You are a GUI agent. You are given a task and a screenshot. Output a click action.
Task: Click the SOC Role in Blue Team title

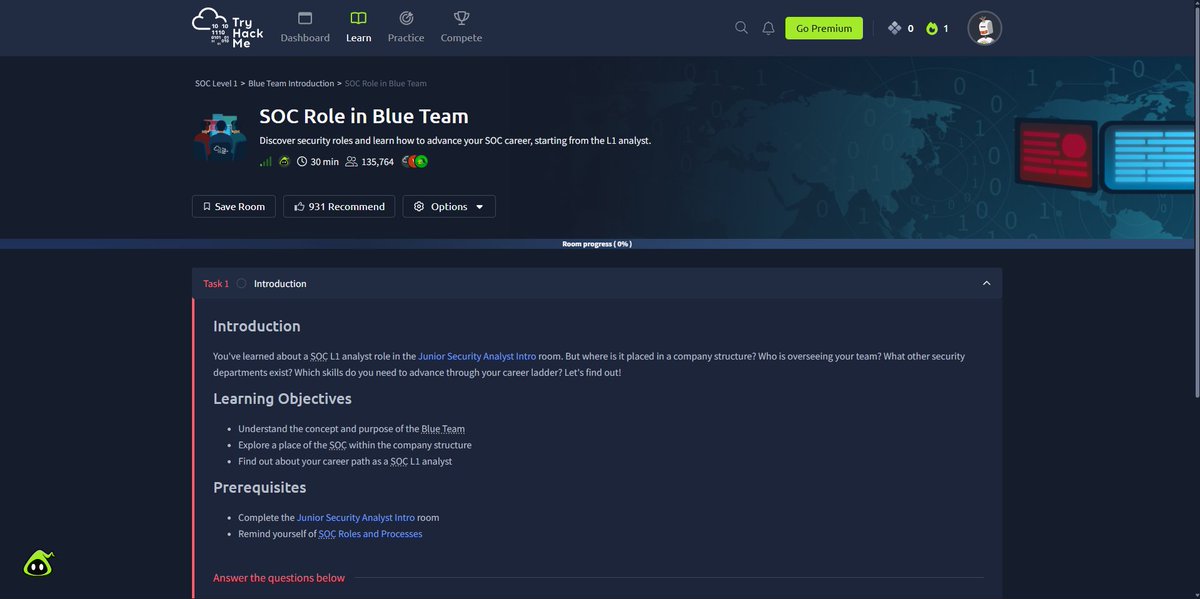tap(364, 116)
